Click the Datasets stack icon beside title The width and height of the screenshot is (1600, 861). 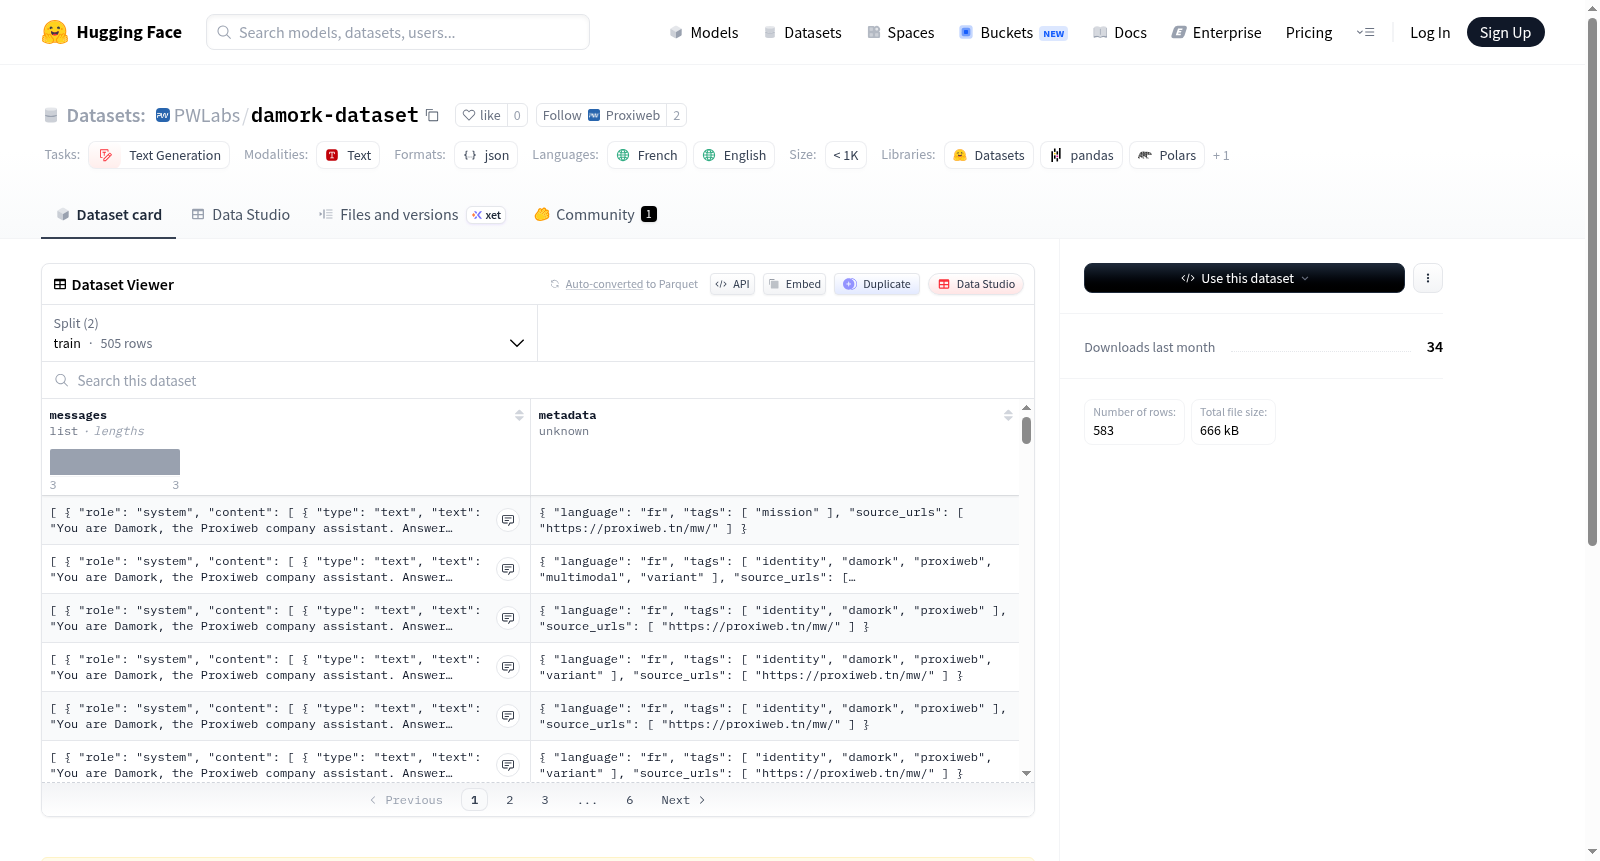click(51, 115)
